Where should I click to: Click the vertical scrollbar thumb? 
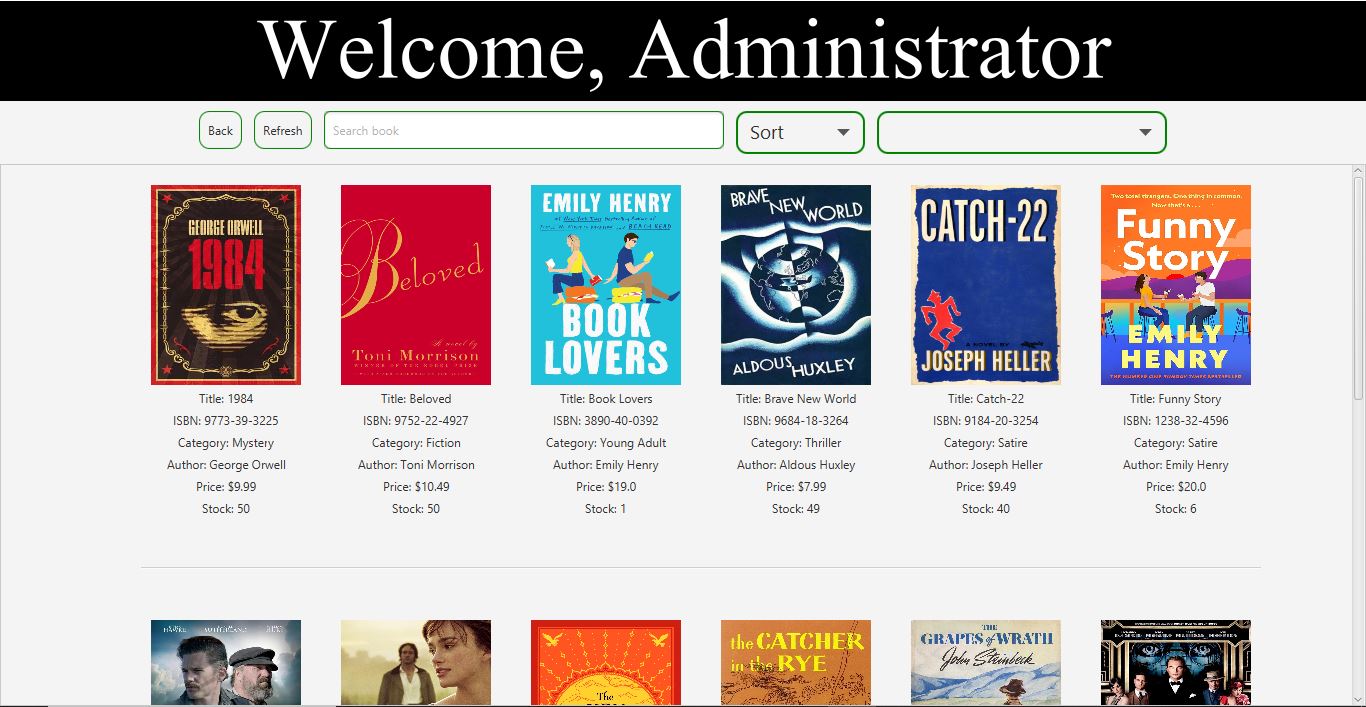(1359, 289)
